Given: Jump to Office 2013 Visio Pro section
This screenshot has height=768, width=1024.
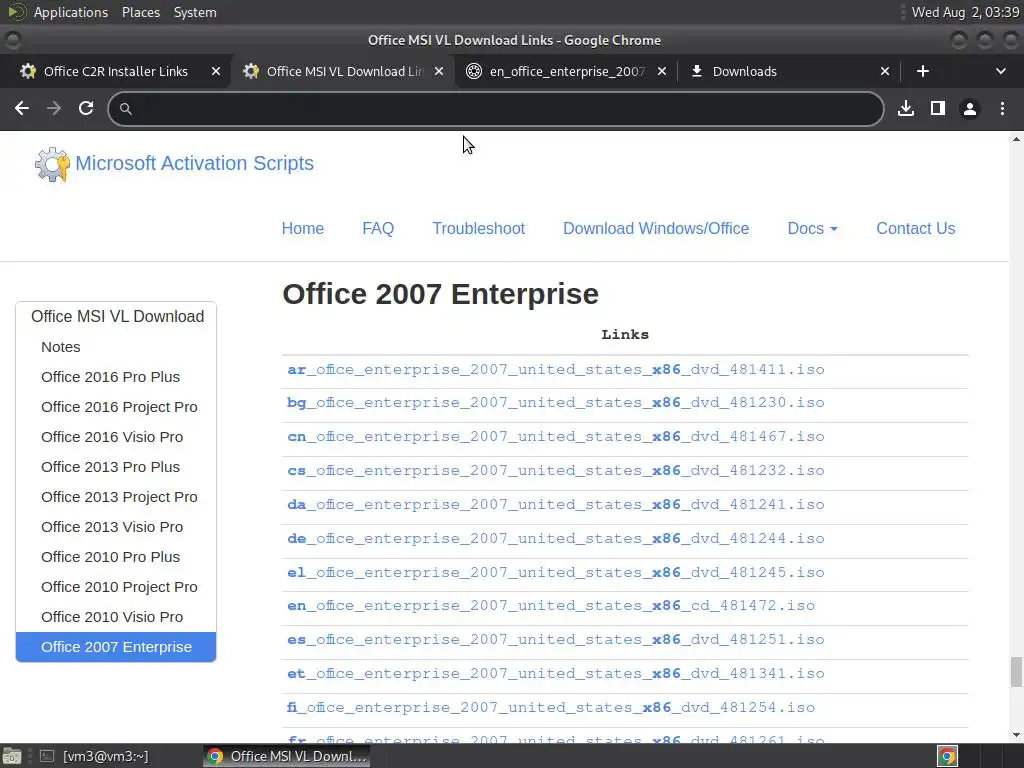Looking at the screenshot, I should tap(112, 527).
